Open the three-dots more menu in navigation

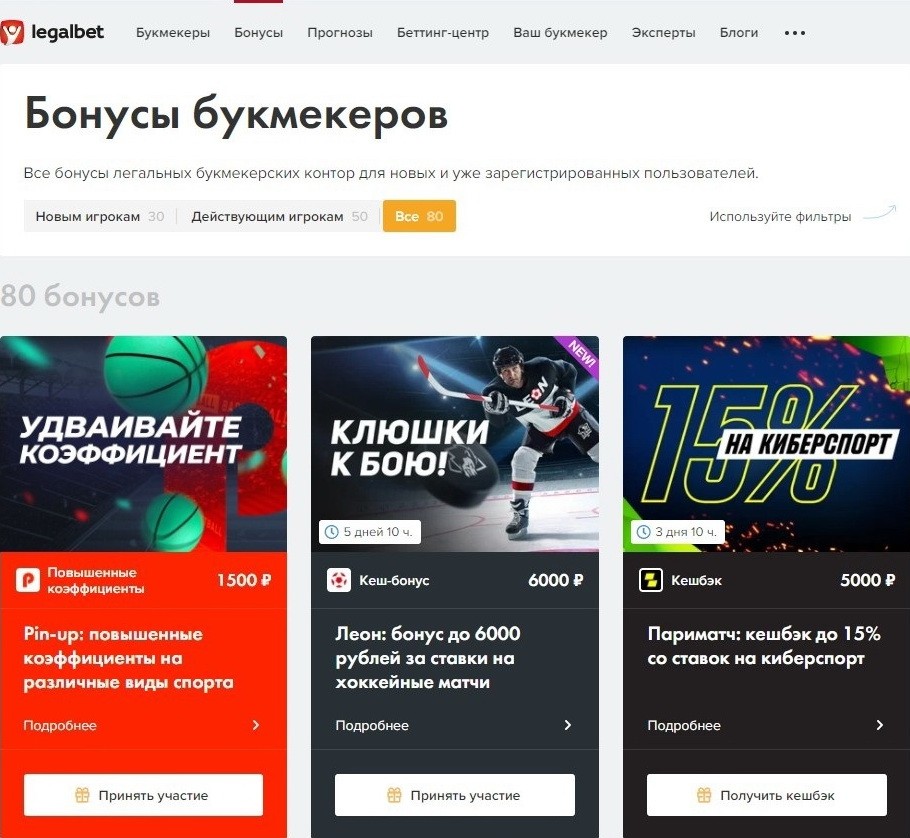pyautogui.click(x=795, y=33)
